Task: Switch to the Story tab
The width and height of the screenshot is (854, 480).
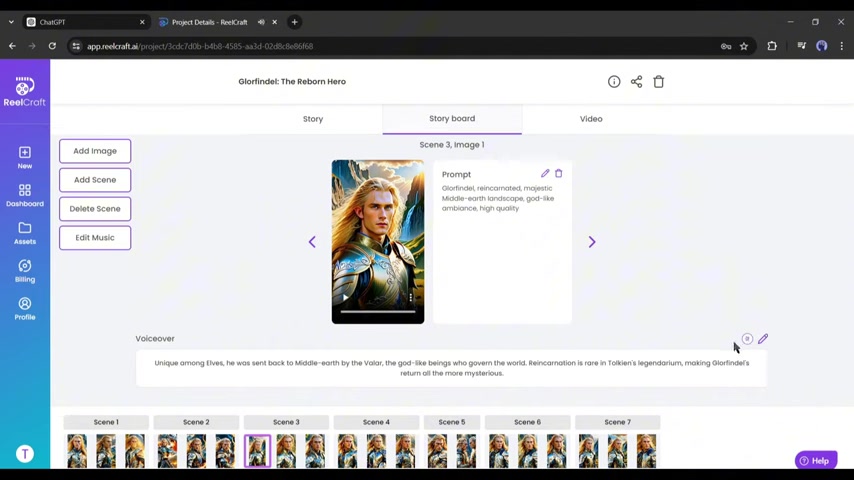Action: tap(313, 119)
